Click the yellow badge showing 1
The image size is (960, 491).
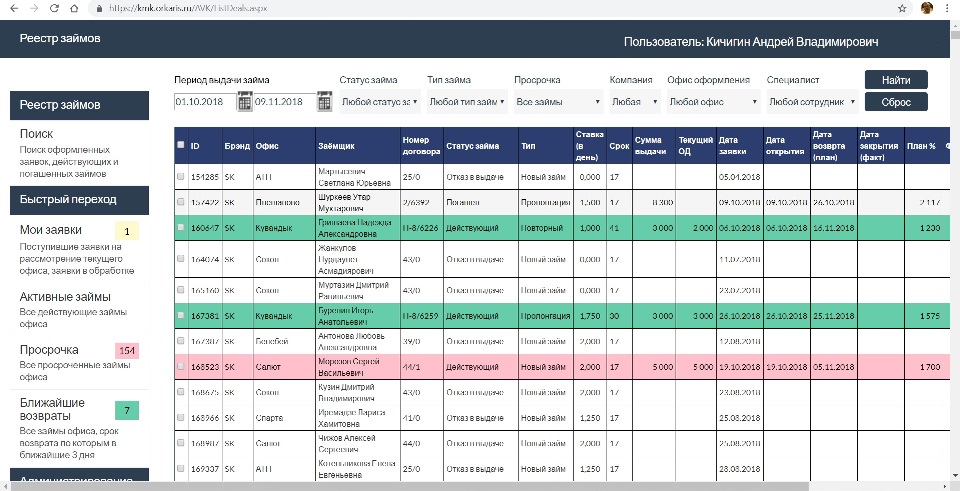click(x=127, y=231)
